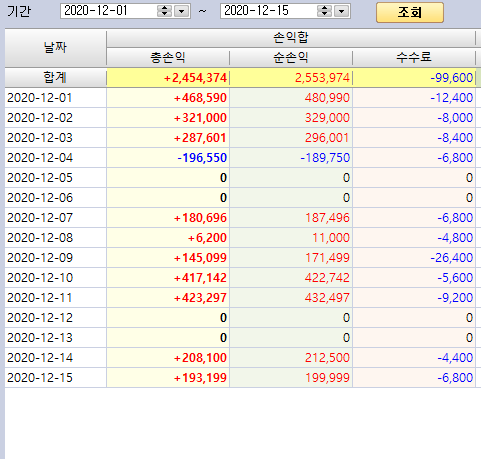
Task: Sort by the 날짜 column header
Action: tap(56, 47)
